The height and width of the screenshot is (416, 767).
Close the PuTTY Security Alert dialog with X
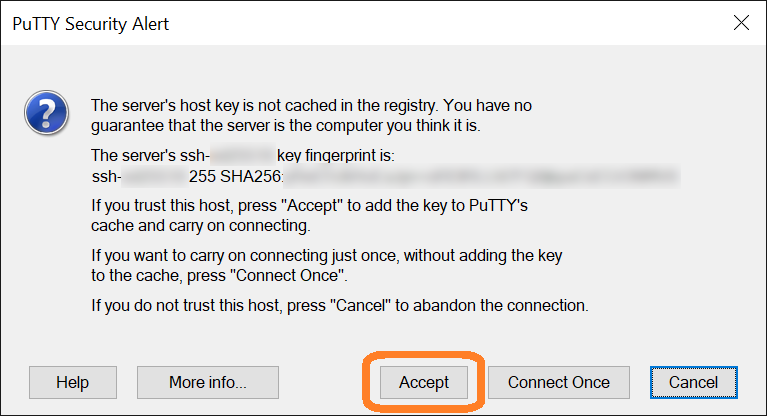[741, 23]
